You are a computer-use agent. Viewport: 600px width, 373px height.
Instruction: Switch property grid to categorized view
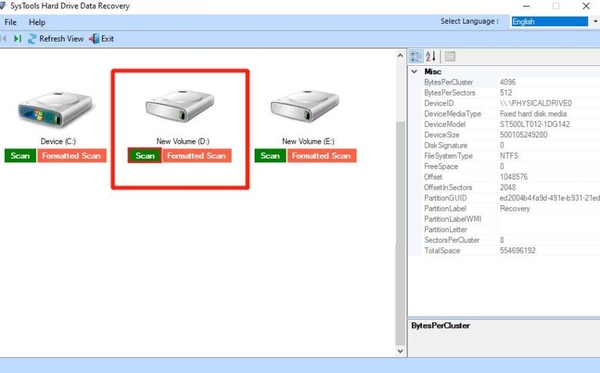(416, 57)
